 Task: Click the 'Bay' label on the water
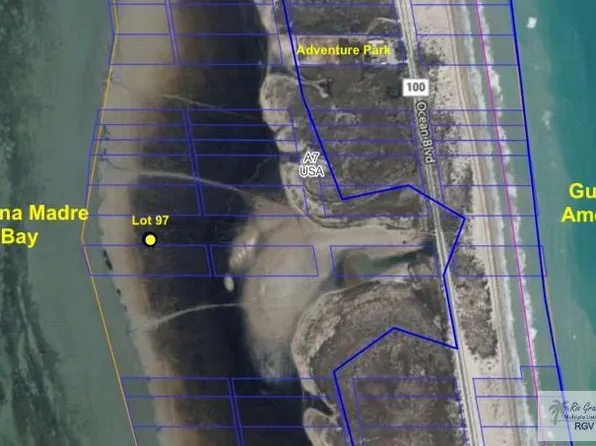(x=19, y=237)
